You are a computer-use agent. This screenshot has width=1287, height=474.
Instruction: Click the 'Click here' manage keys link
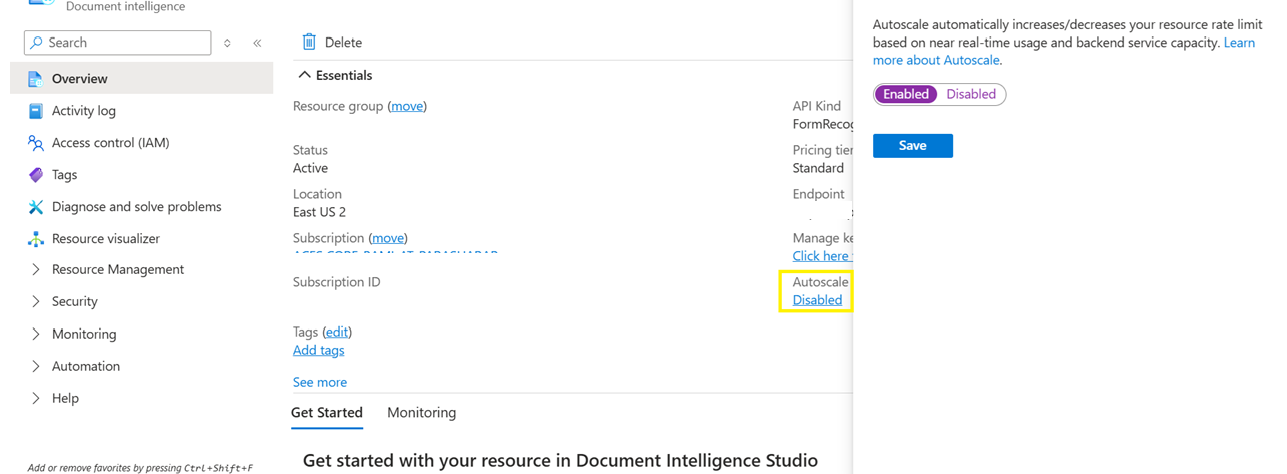pyautogui.click(x=822, y=256)
